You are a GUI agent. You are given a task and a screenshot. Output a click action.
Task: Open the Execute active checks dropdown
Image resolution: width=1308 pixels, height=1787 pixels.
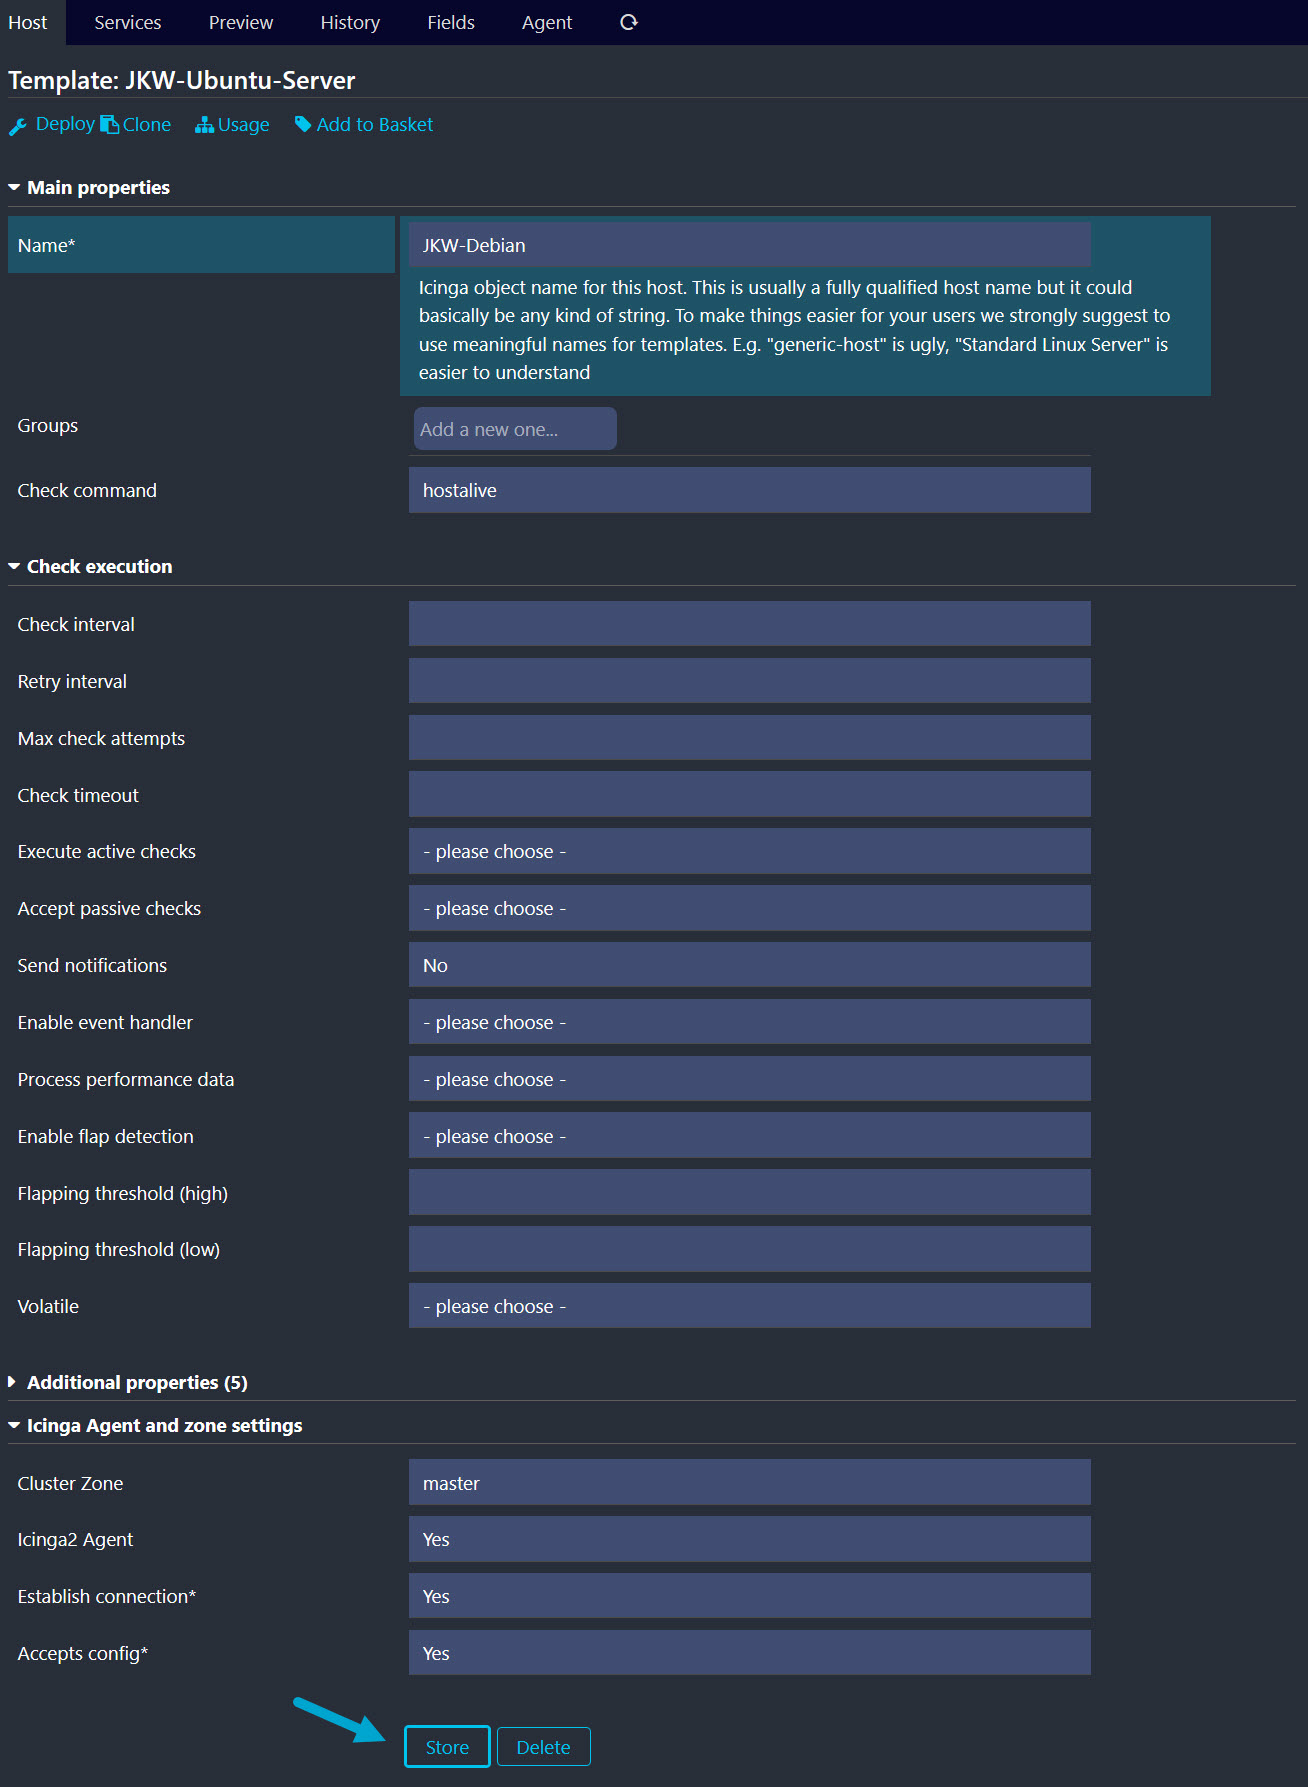tap(749, 851)
